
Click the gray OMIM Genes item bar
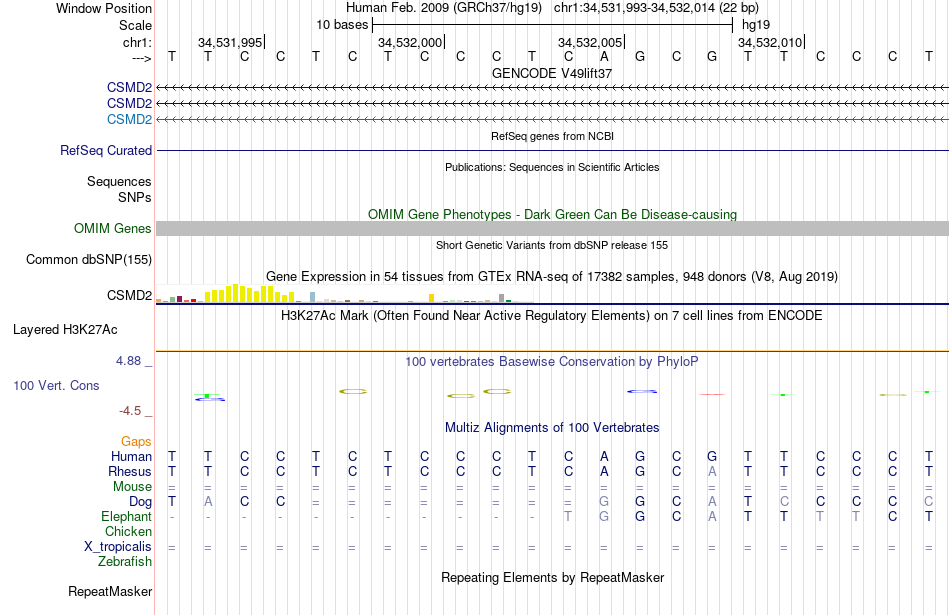552,228
